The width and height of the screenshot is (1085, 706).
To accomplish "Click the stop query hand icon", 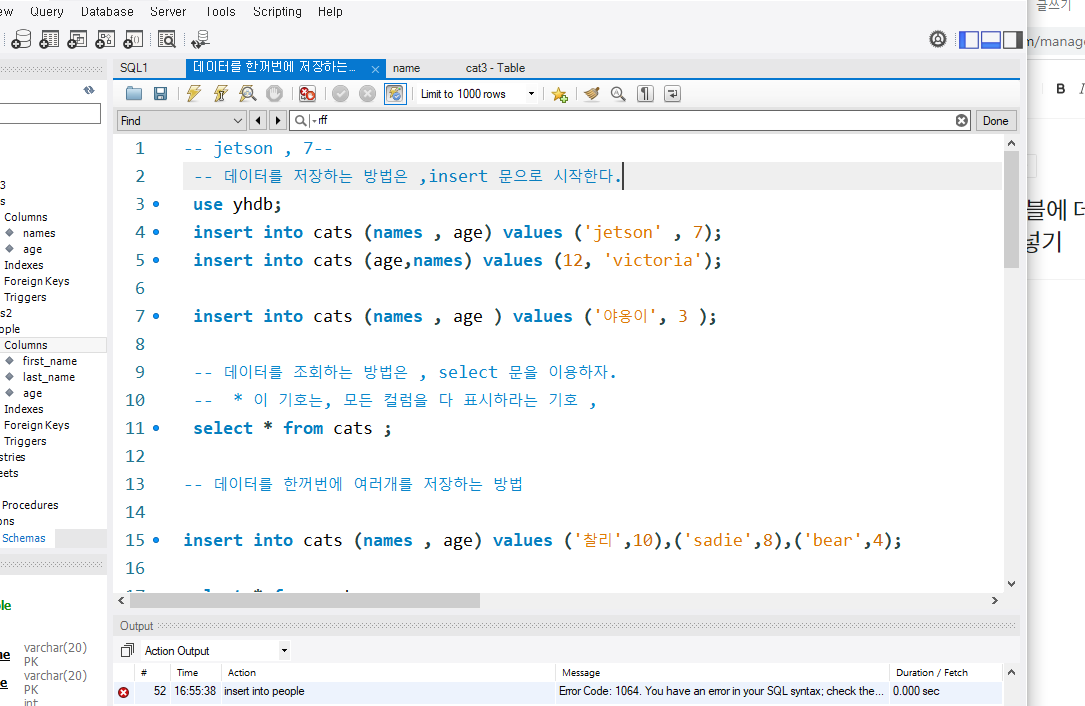I will pos(275,93).
